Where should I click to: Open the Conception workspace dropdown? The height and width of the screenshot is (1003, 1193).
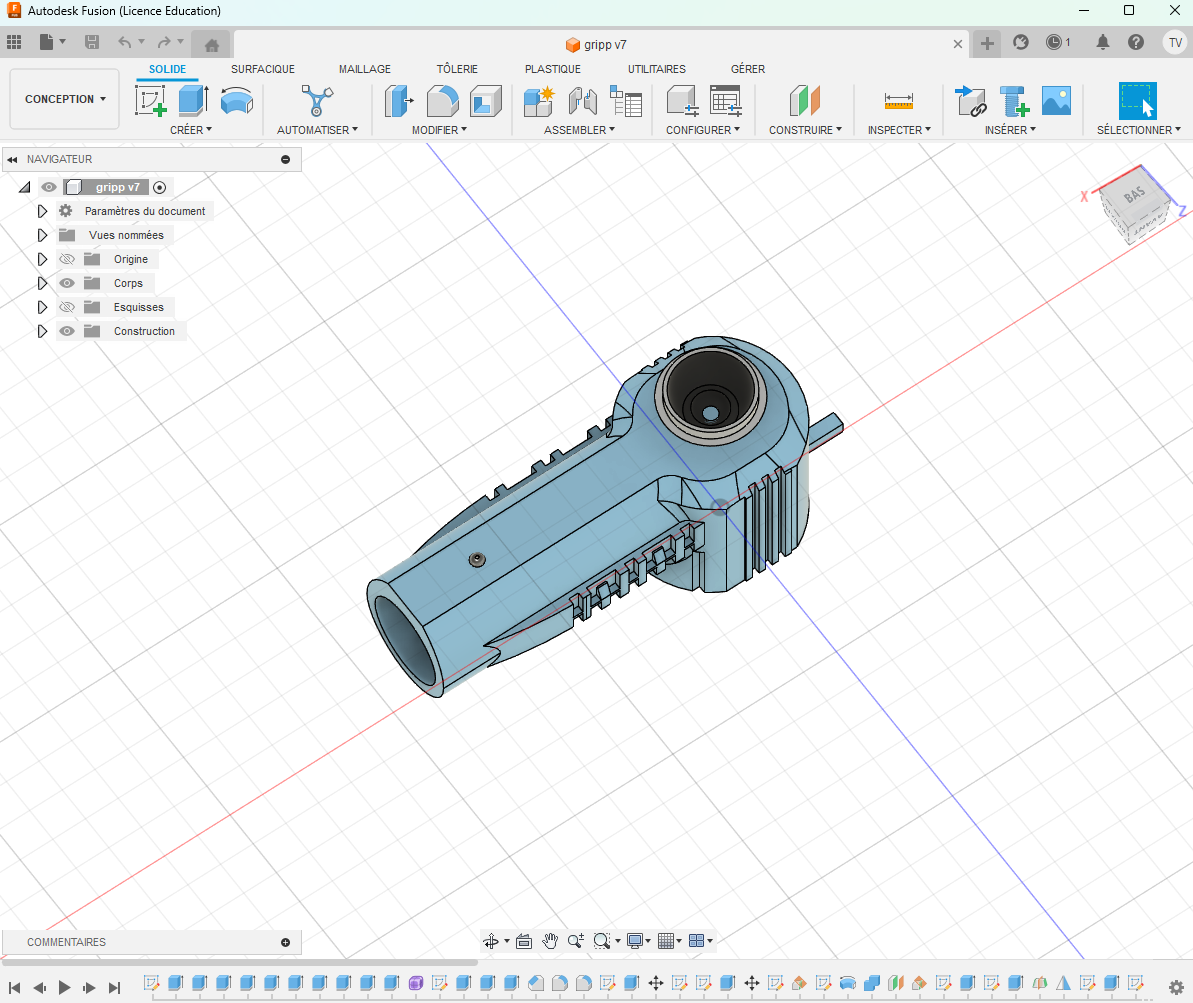[65, 99]
